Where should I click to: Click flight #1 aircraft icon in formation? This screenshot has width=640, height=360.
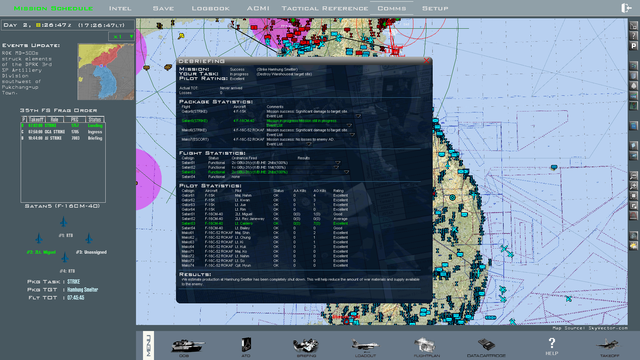[64, 222]
